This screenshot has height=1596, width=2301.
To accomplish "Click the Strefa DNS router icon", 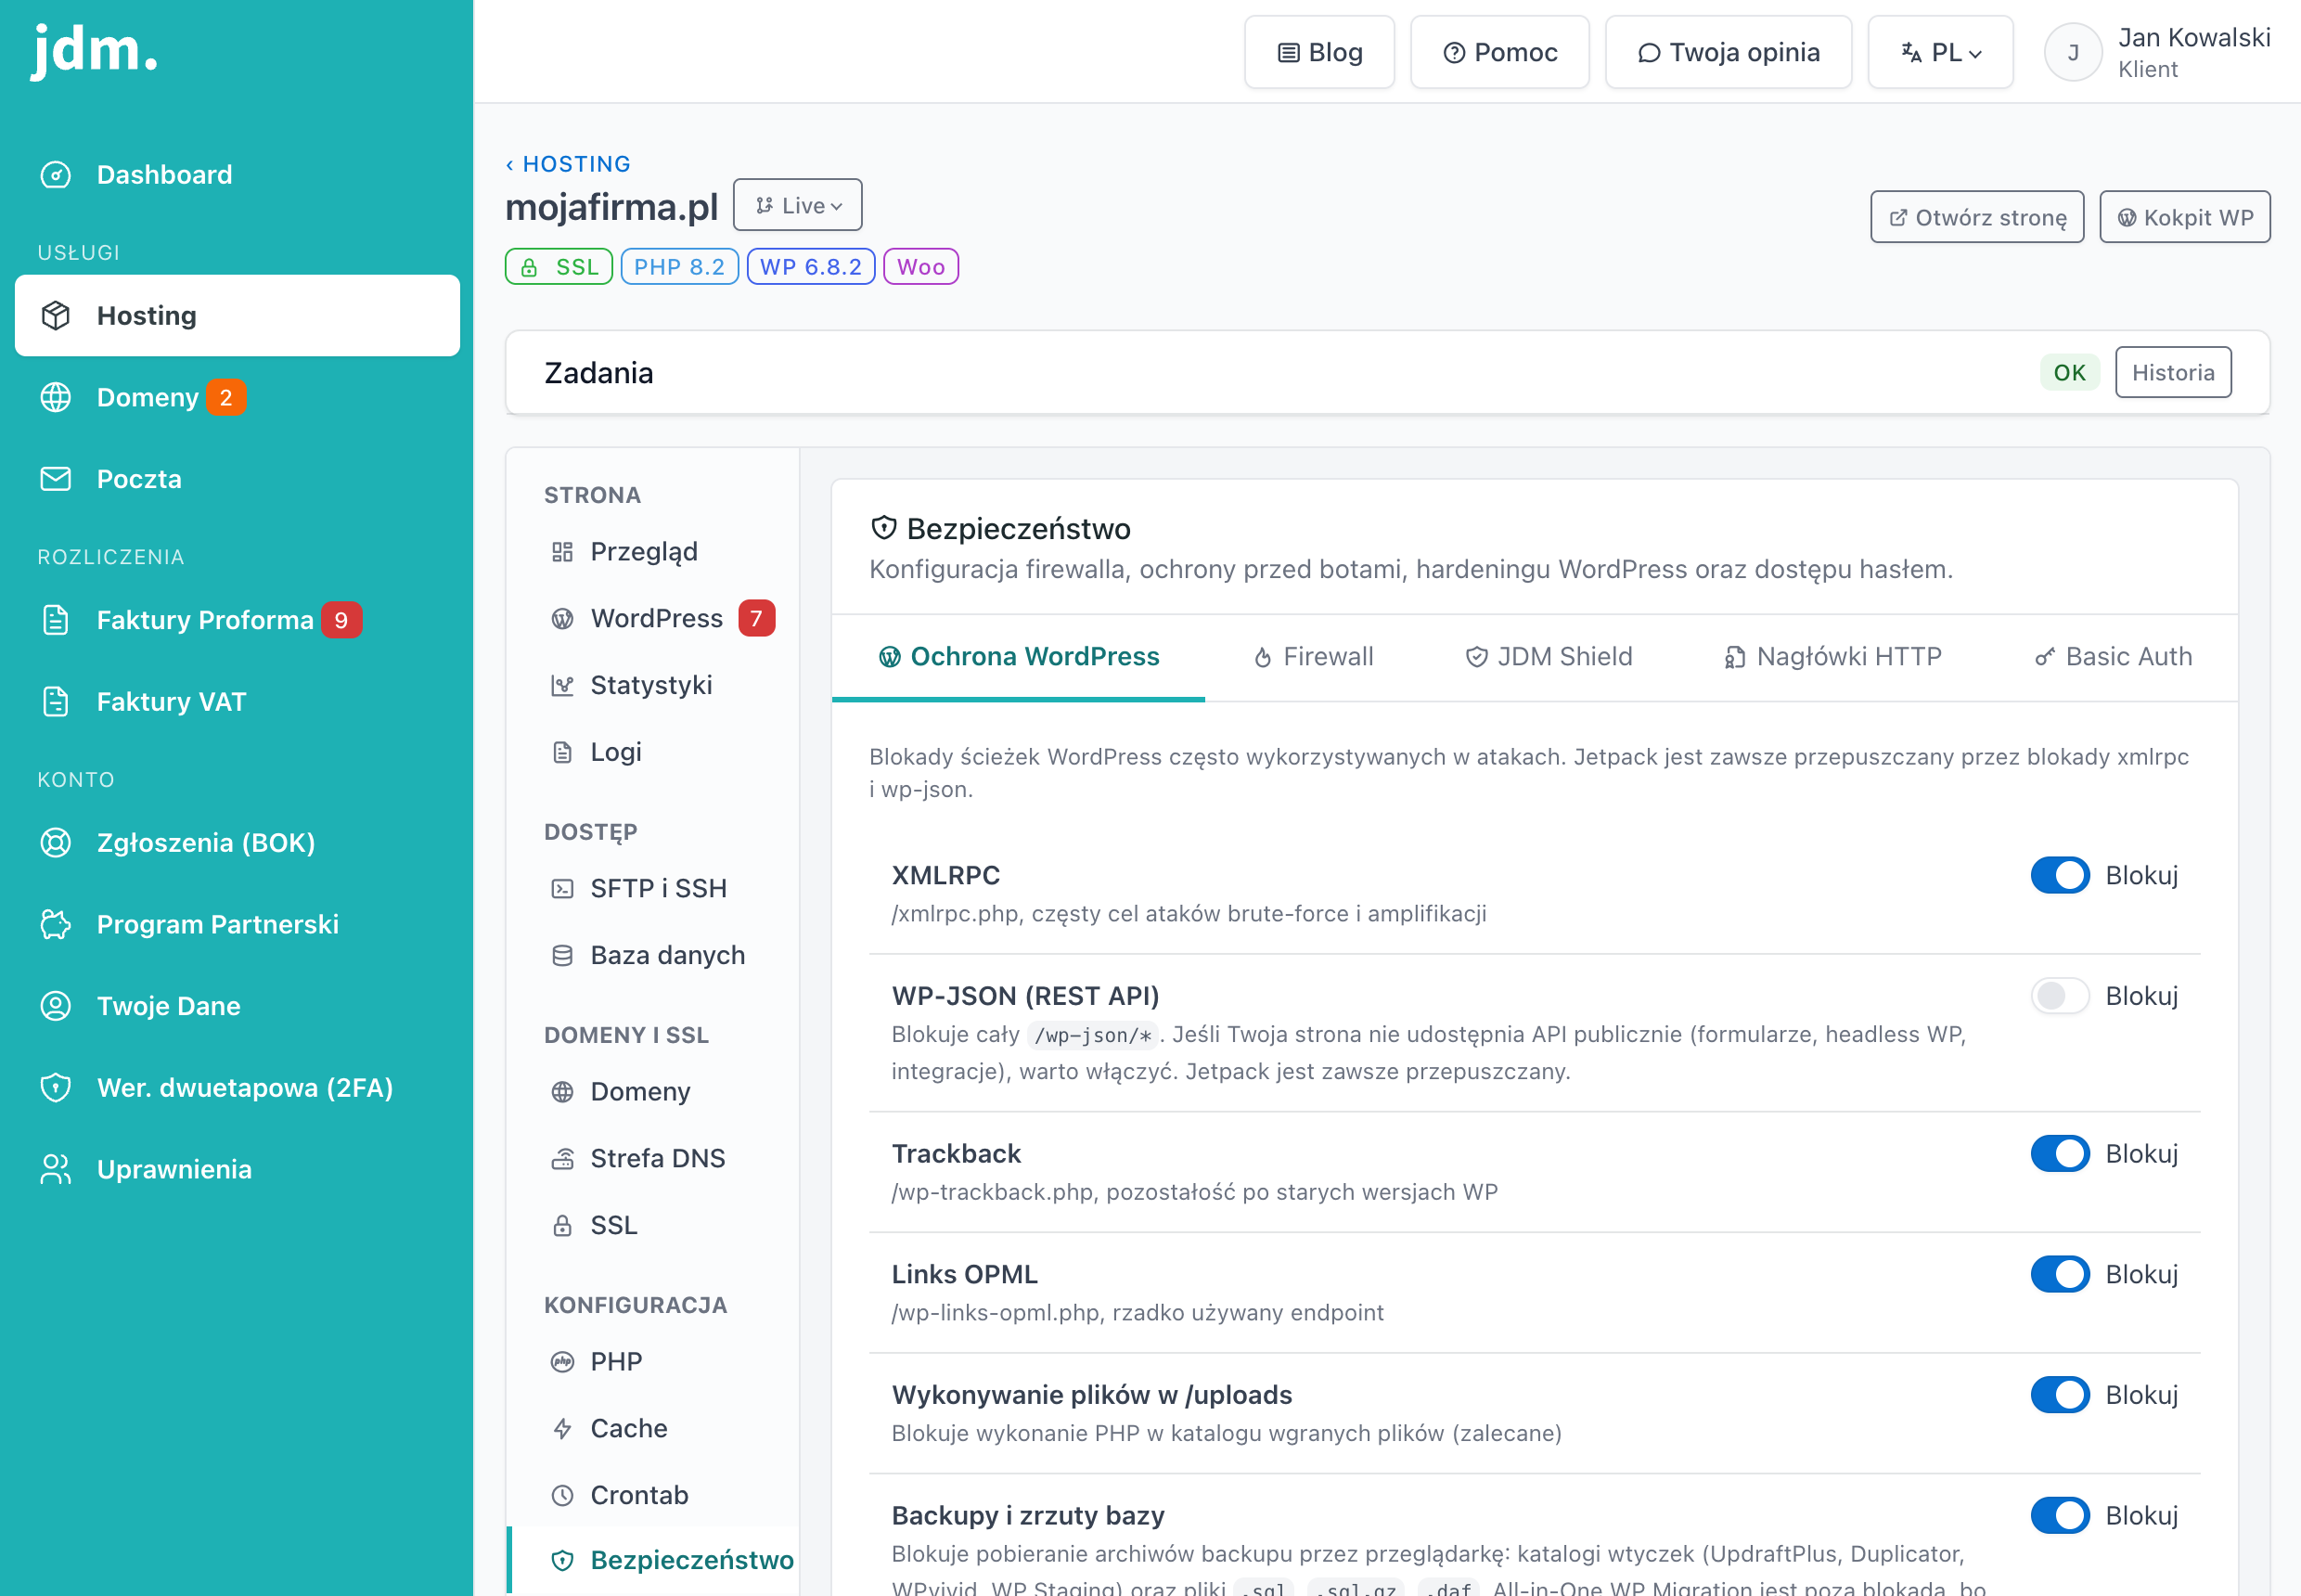I will [563, 1159].
